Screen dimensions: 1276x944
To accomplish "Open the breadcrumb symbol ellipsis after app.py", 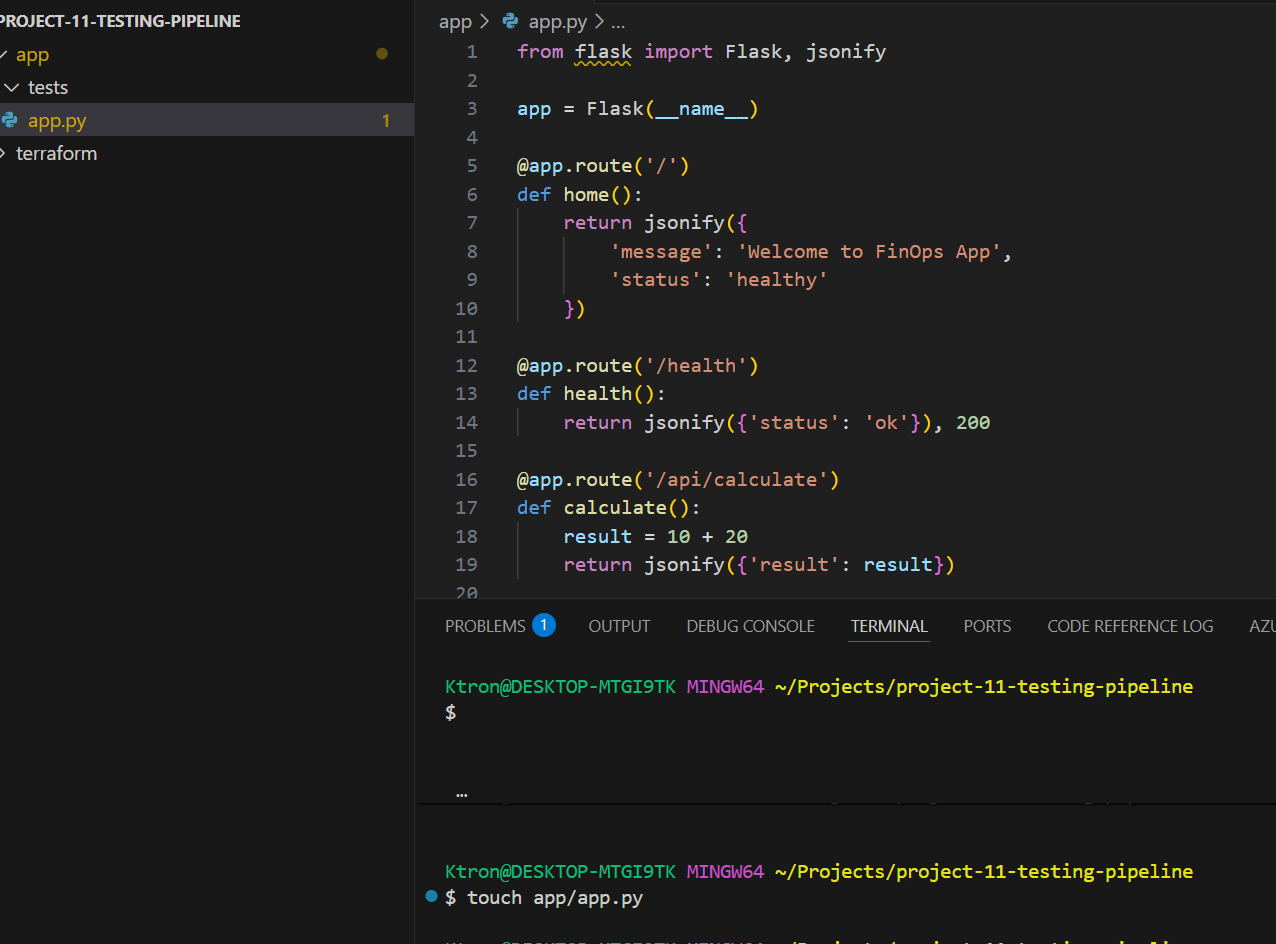I will (617, 21).
